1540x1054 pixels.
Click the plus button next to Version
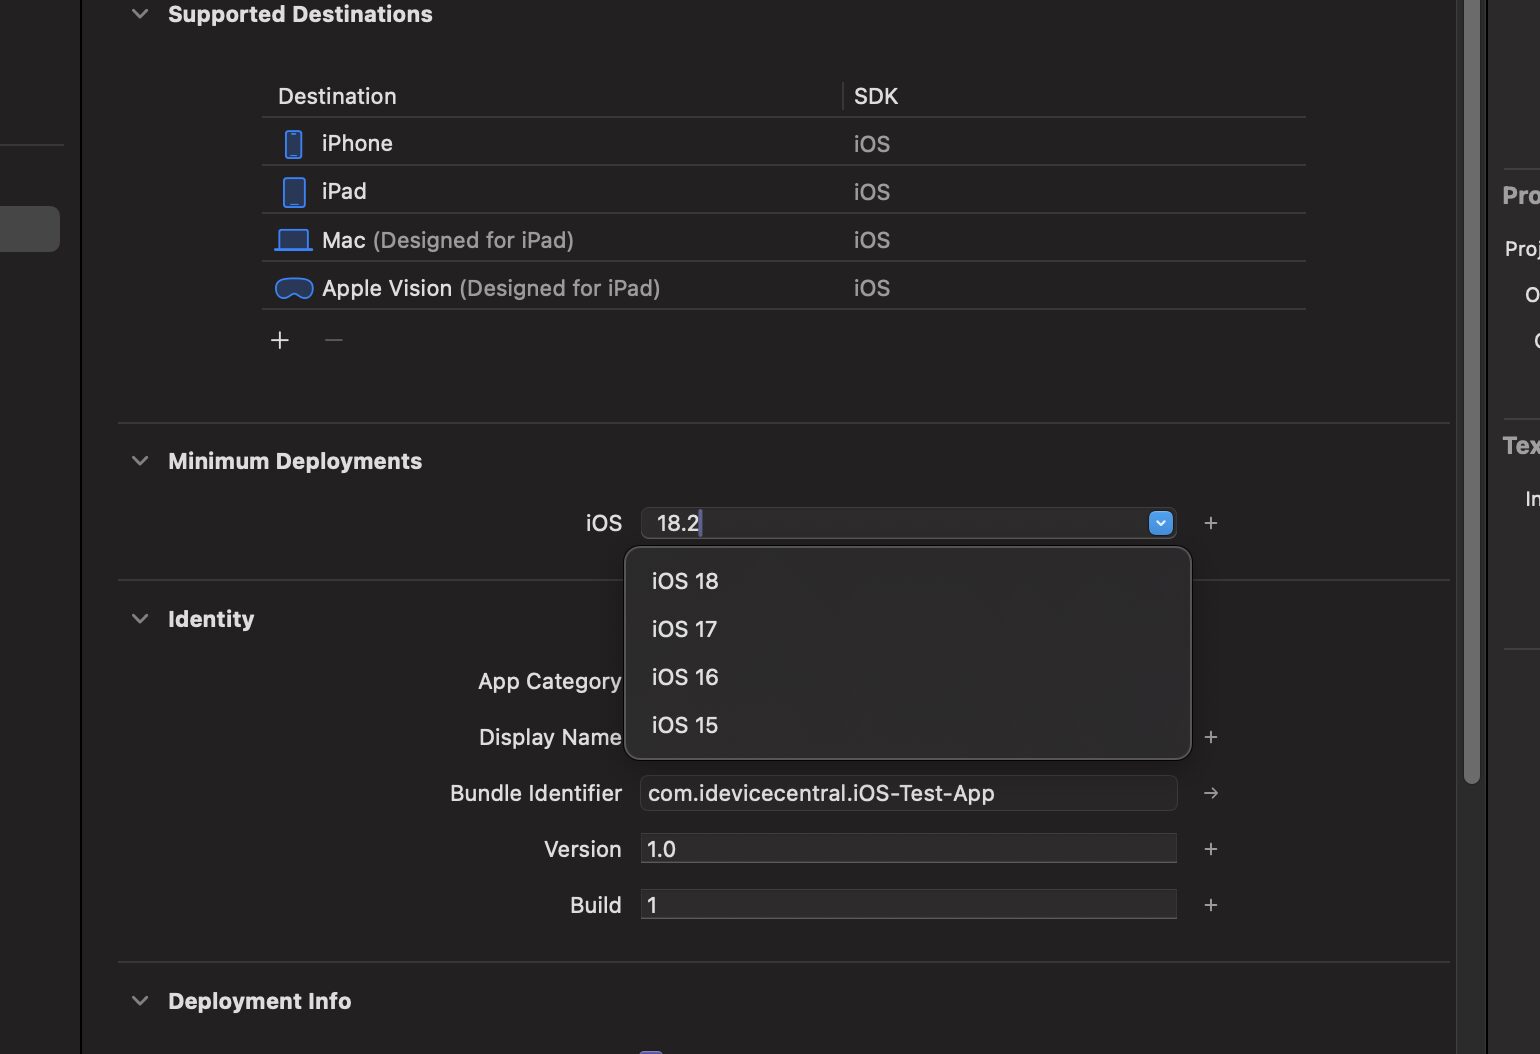pos(1210,848)
